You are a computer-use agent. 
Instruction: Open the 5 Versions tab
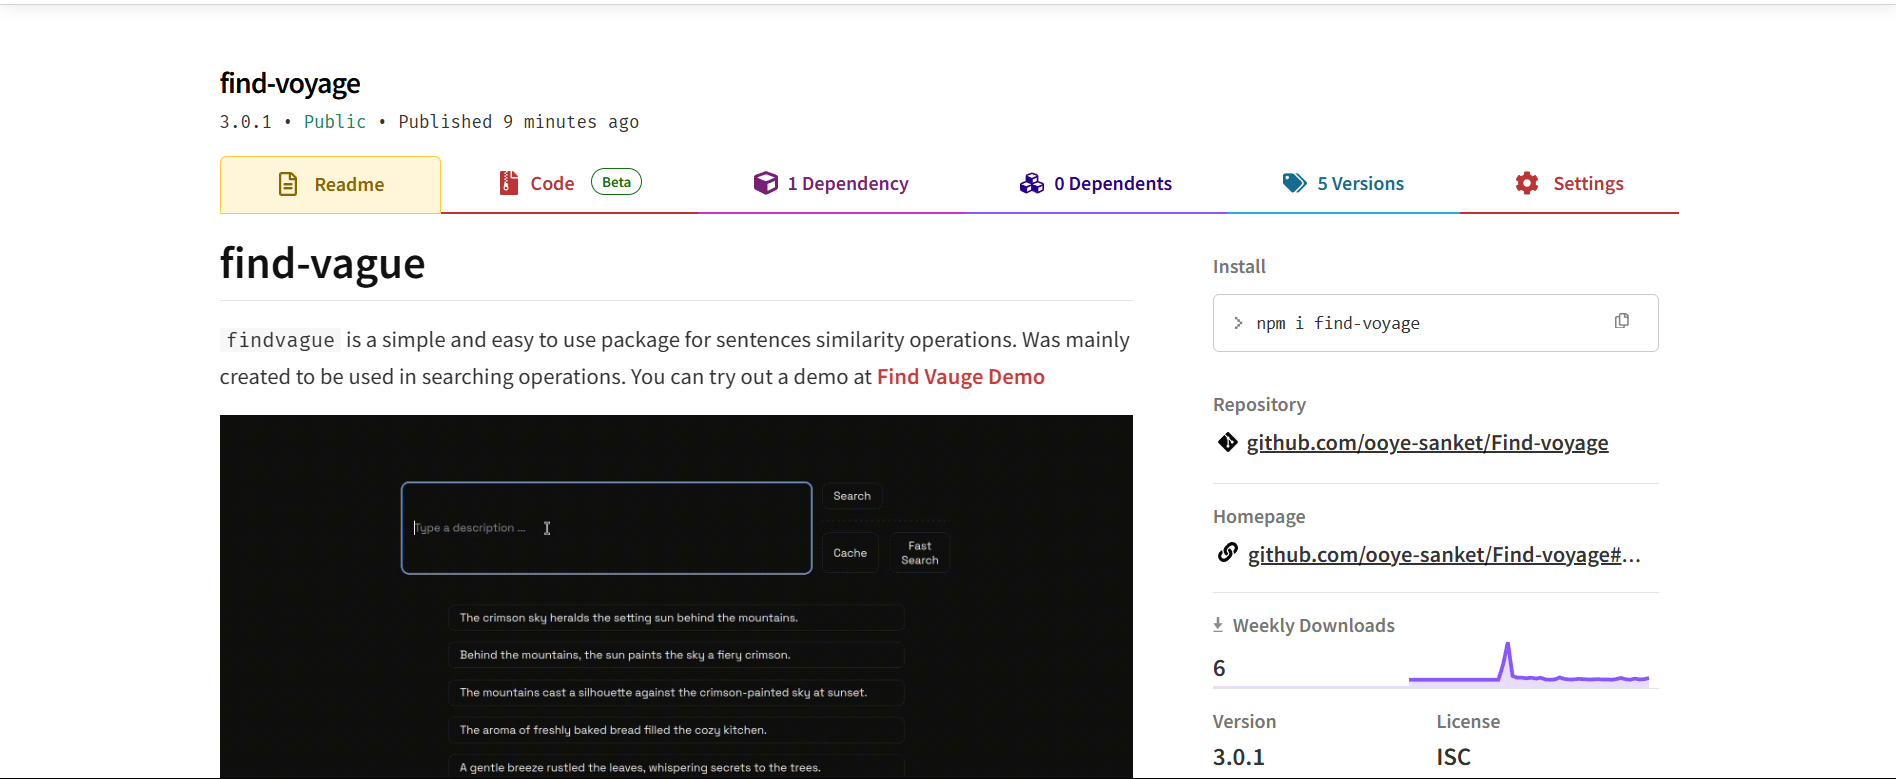point(1343,184)
